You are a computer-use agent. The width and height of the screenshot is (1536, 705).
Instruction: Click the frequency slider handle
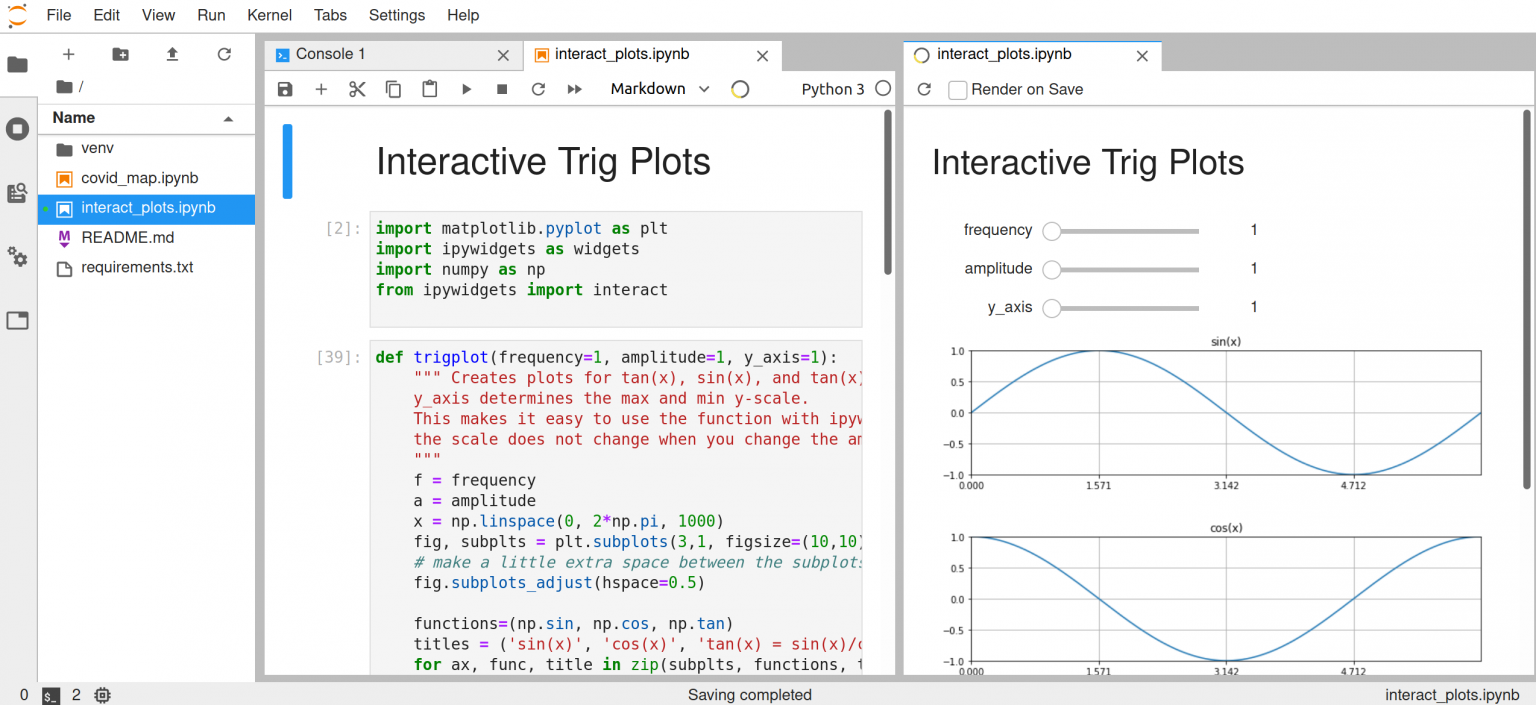point(1051,231)
